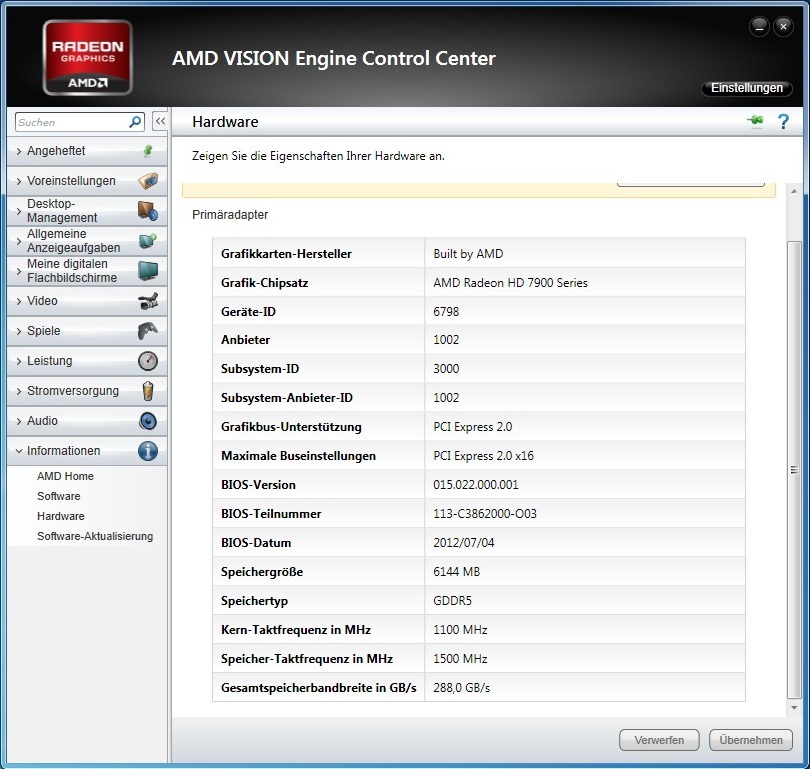Select the Grafikkarten-Hersteller 'Built by AMD' value
The image size is (810, 769).
pyautogui.click(x=468, y=254)
